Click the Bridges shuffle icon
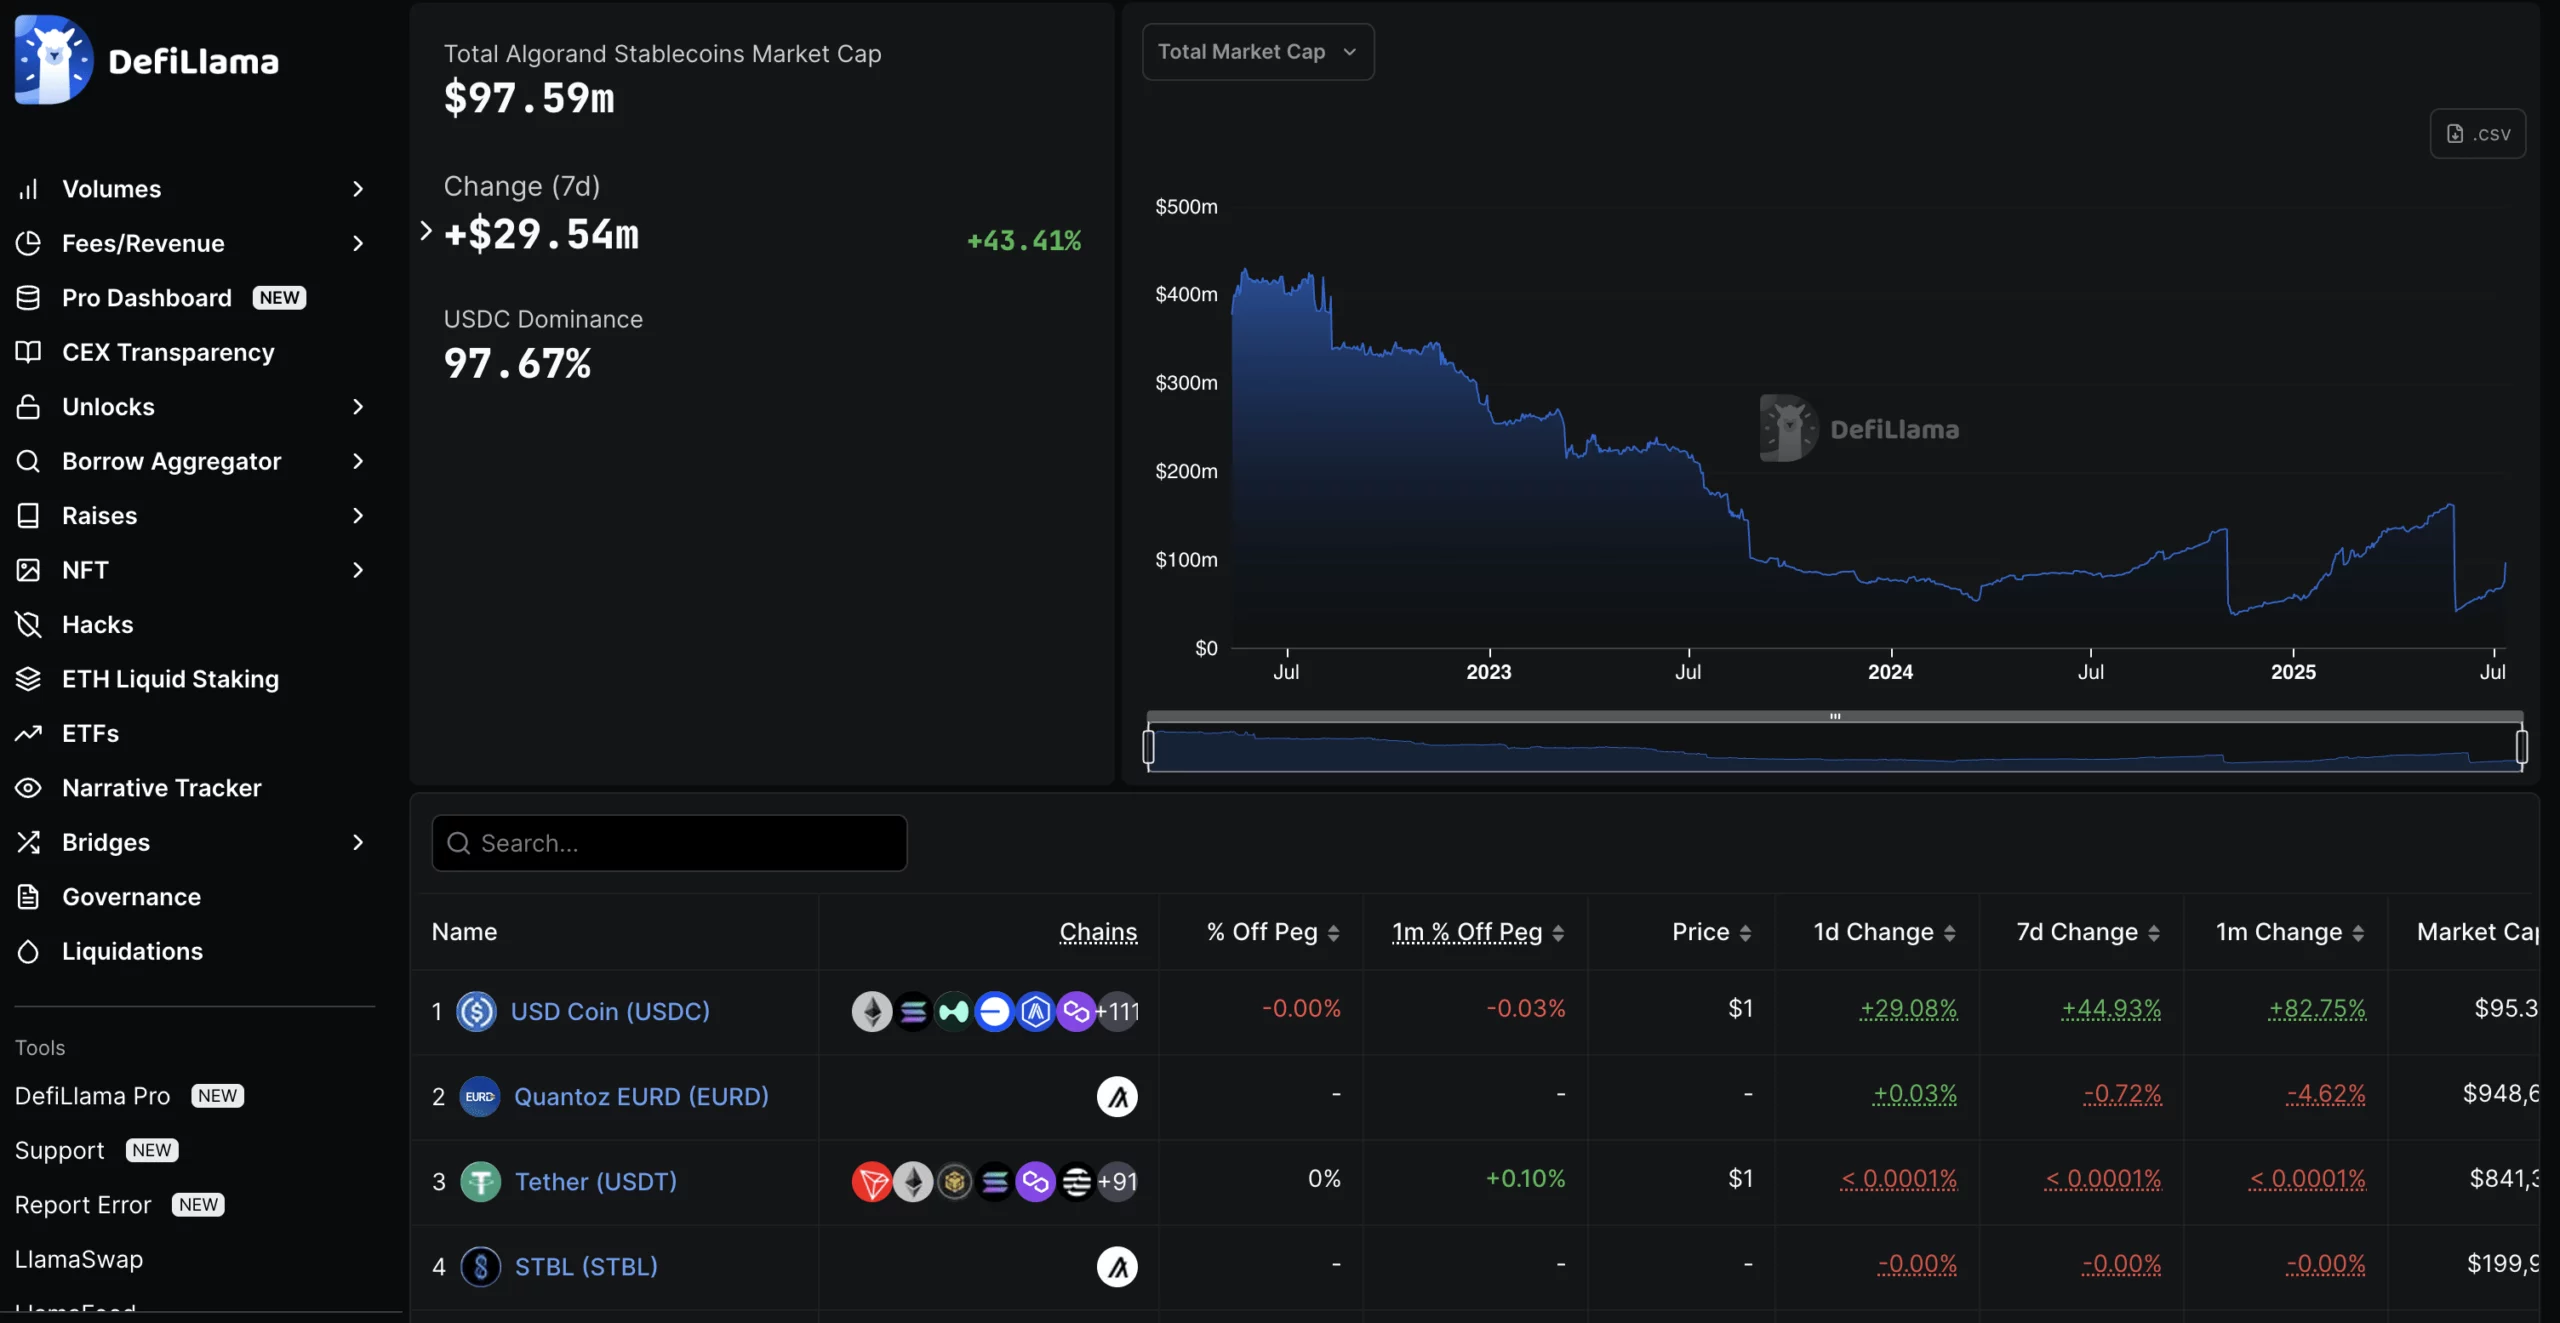The image size is (2560, 1323). [28, 843]
